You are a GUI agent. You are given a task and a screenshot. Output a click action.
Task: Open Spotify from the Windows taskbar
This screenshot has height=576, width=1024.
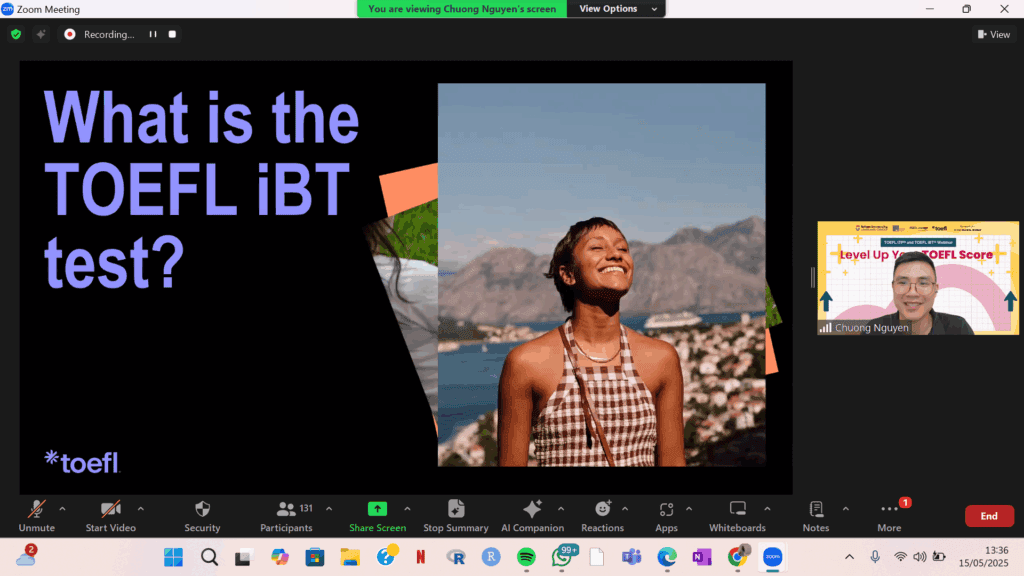526,557
